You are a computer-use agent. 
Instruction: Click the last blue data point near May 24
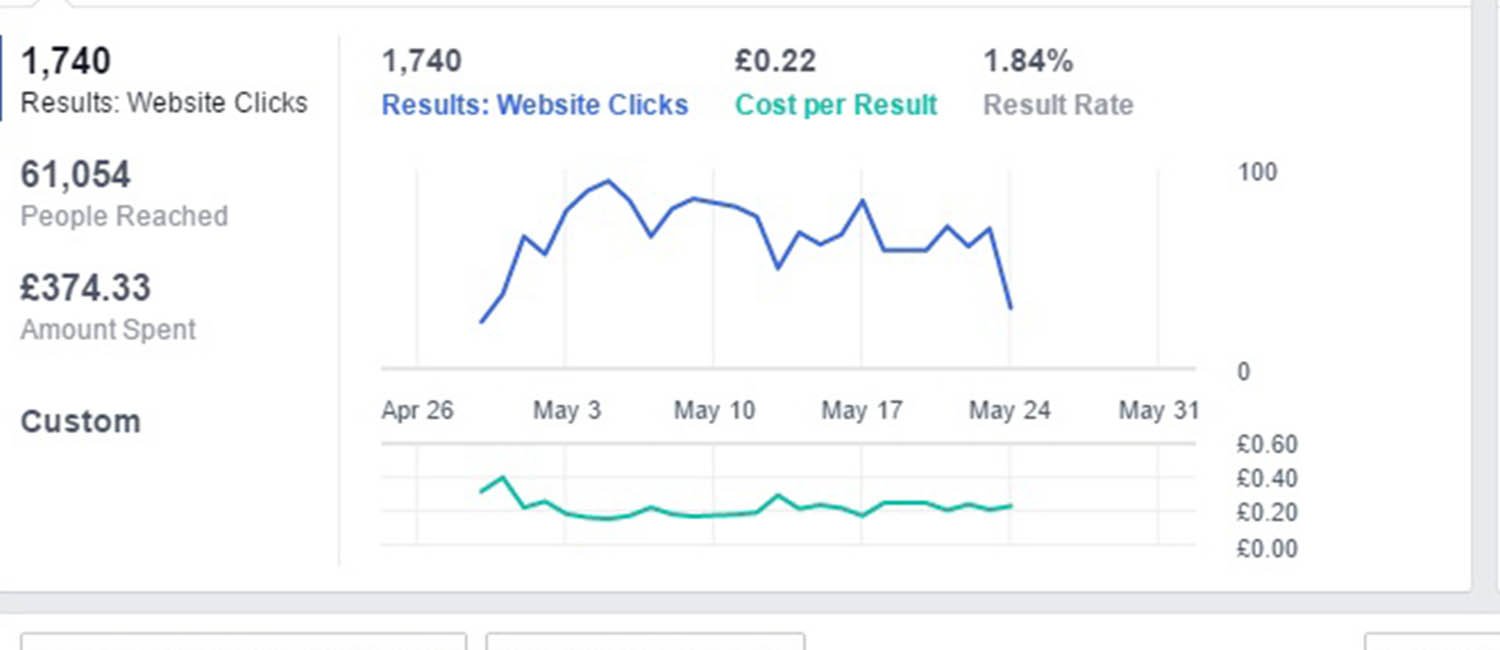click(1011, 307)
